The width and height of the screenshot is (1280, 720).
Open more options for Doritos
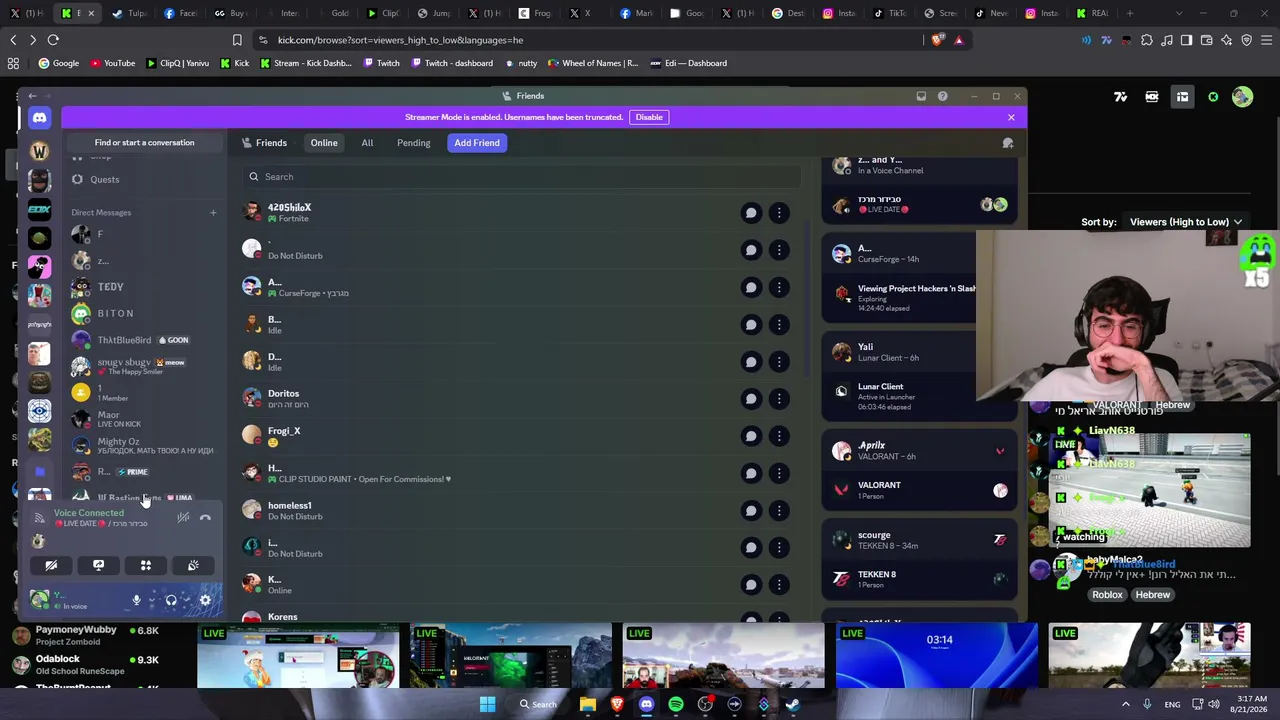pyautogui.click(x=779, y=399)
